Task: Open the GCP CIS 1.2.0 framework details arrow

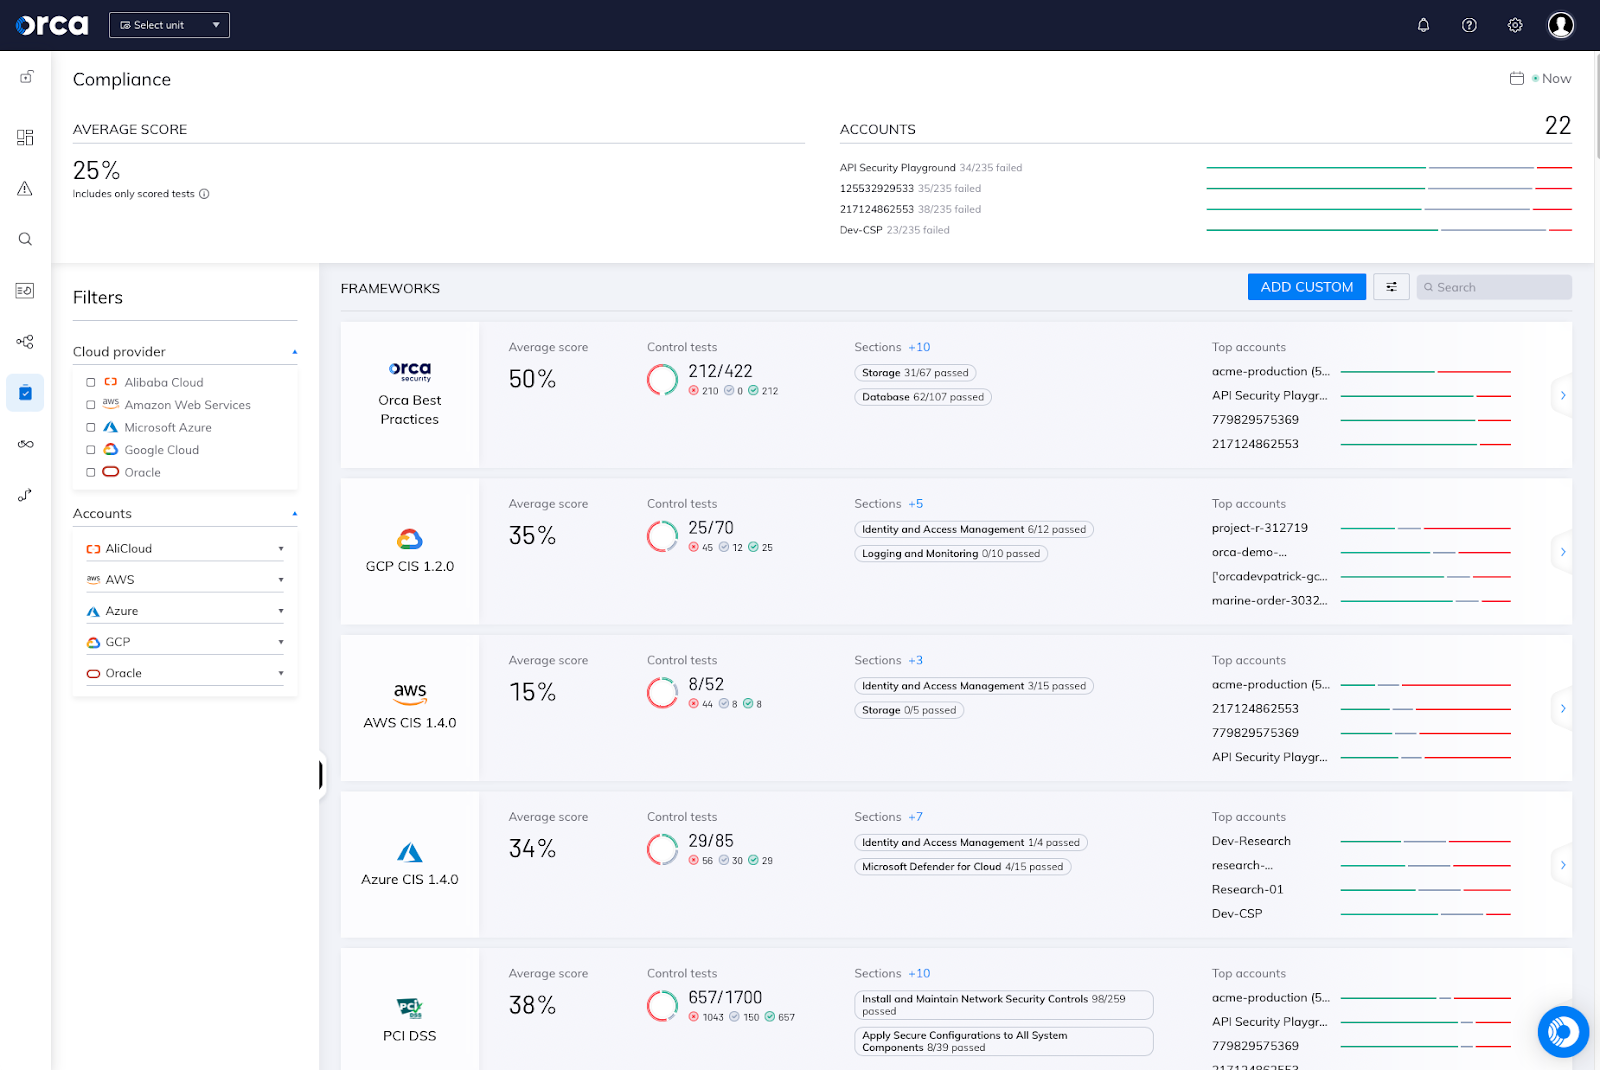Action: point(1562,551)
